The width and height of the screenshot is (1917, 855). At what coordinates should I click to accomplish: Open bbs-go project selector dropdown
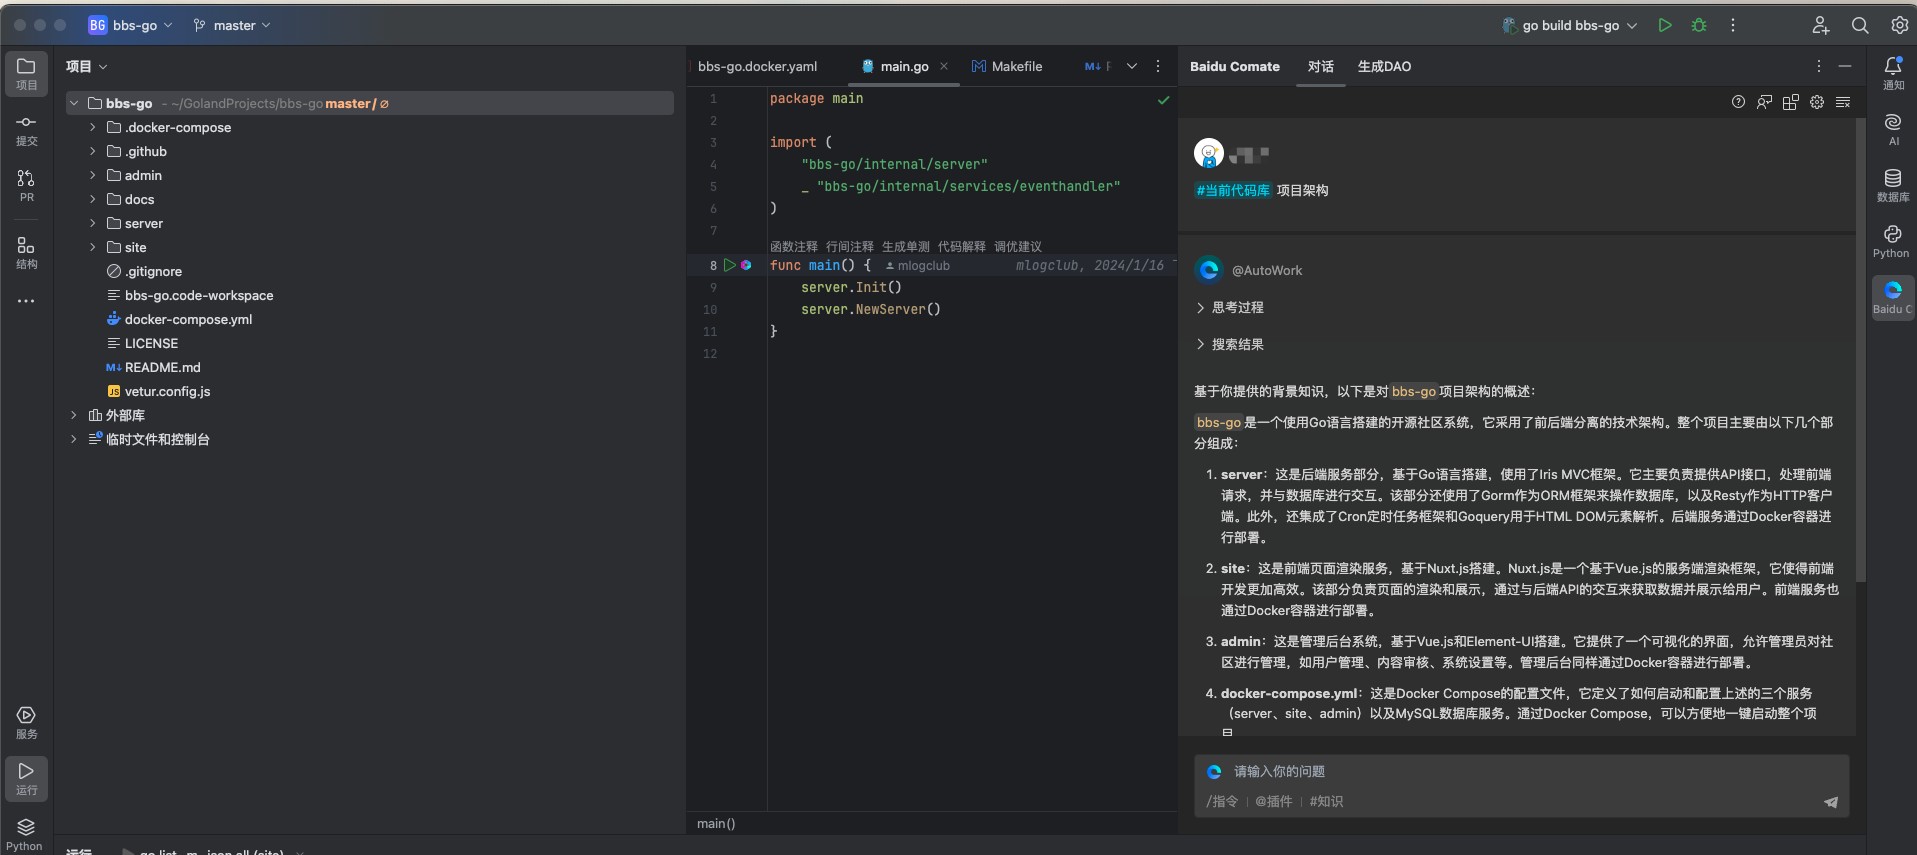click(130, 25)
